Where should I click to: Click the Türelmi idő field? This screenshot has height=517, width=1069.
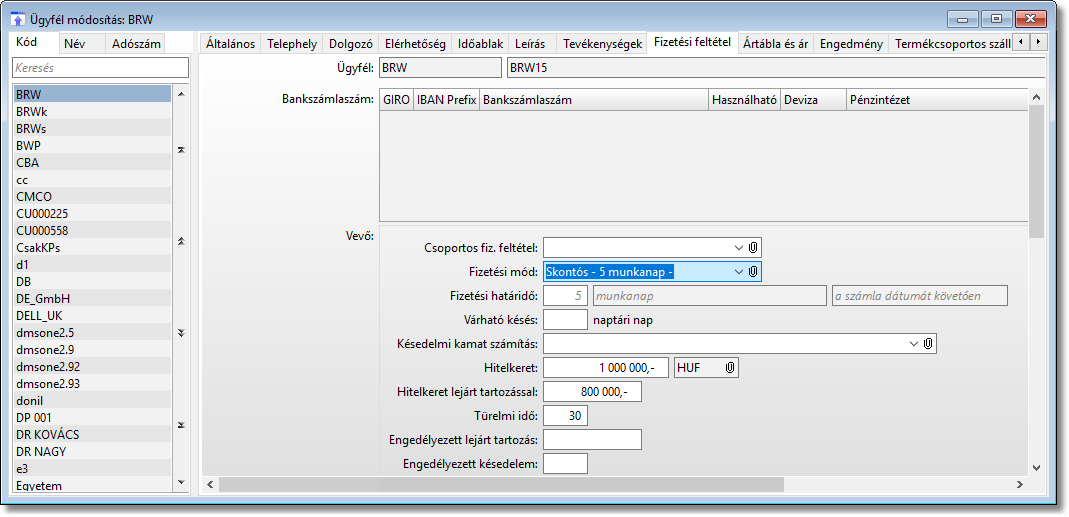click(565, 415)
